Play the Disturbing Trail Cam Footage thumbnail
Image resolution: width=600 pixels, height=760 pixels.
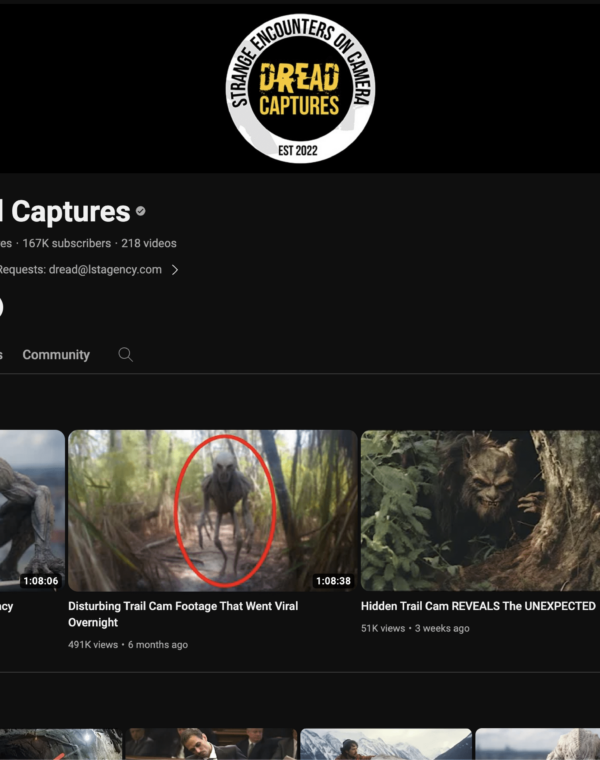coord(213,510)
